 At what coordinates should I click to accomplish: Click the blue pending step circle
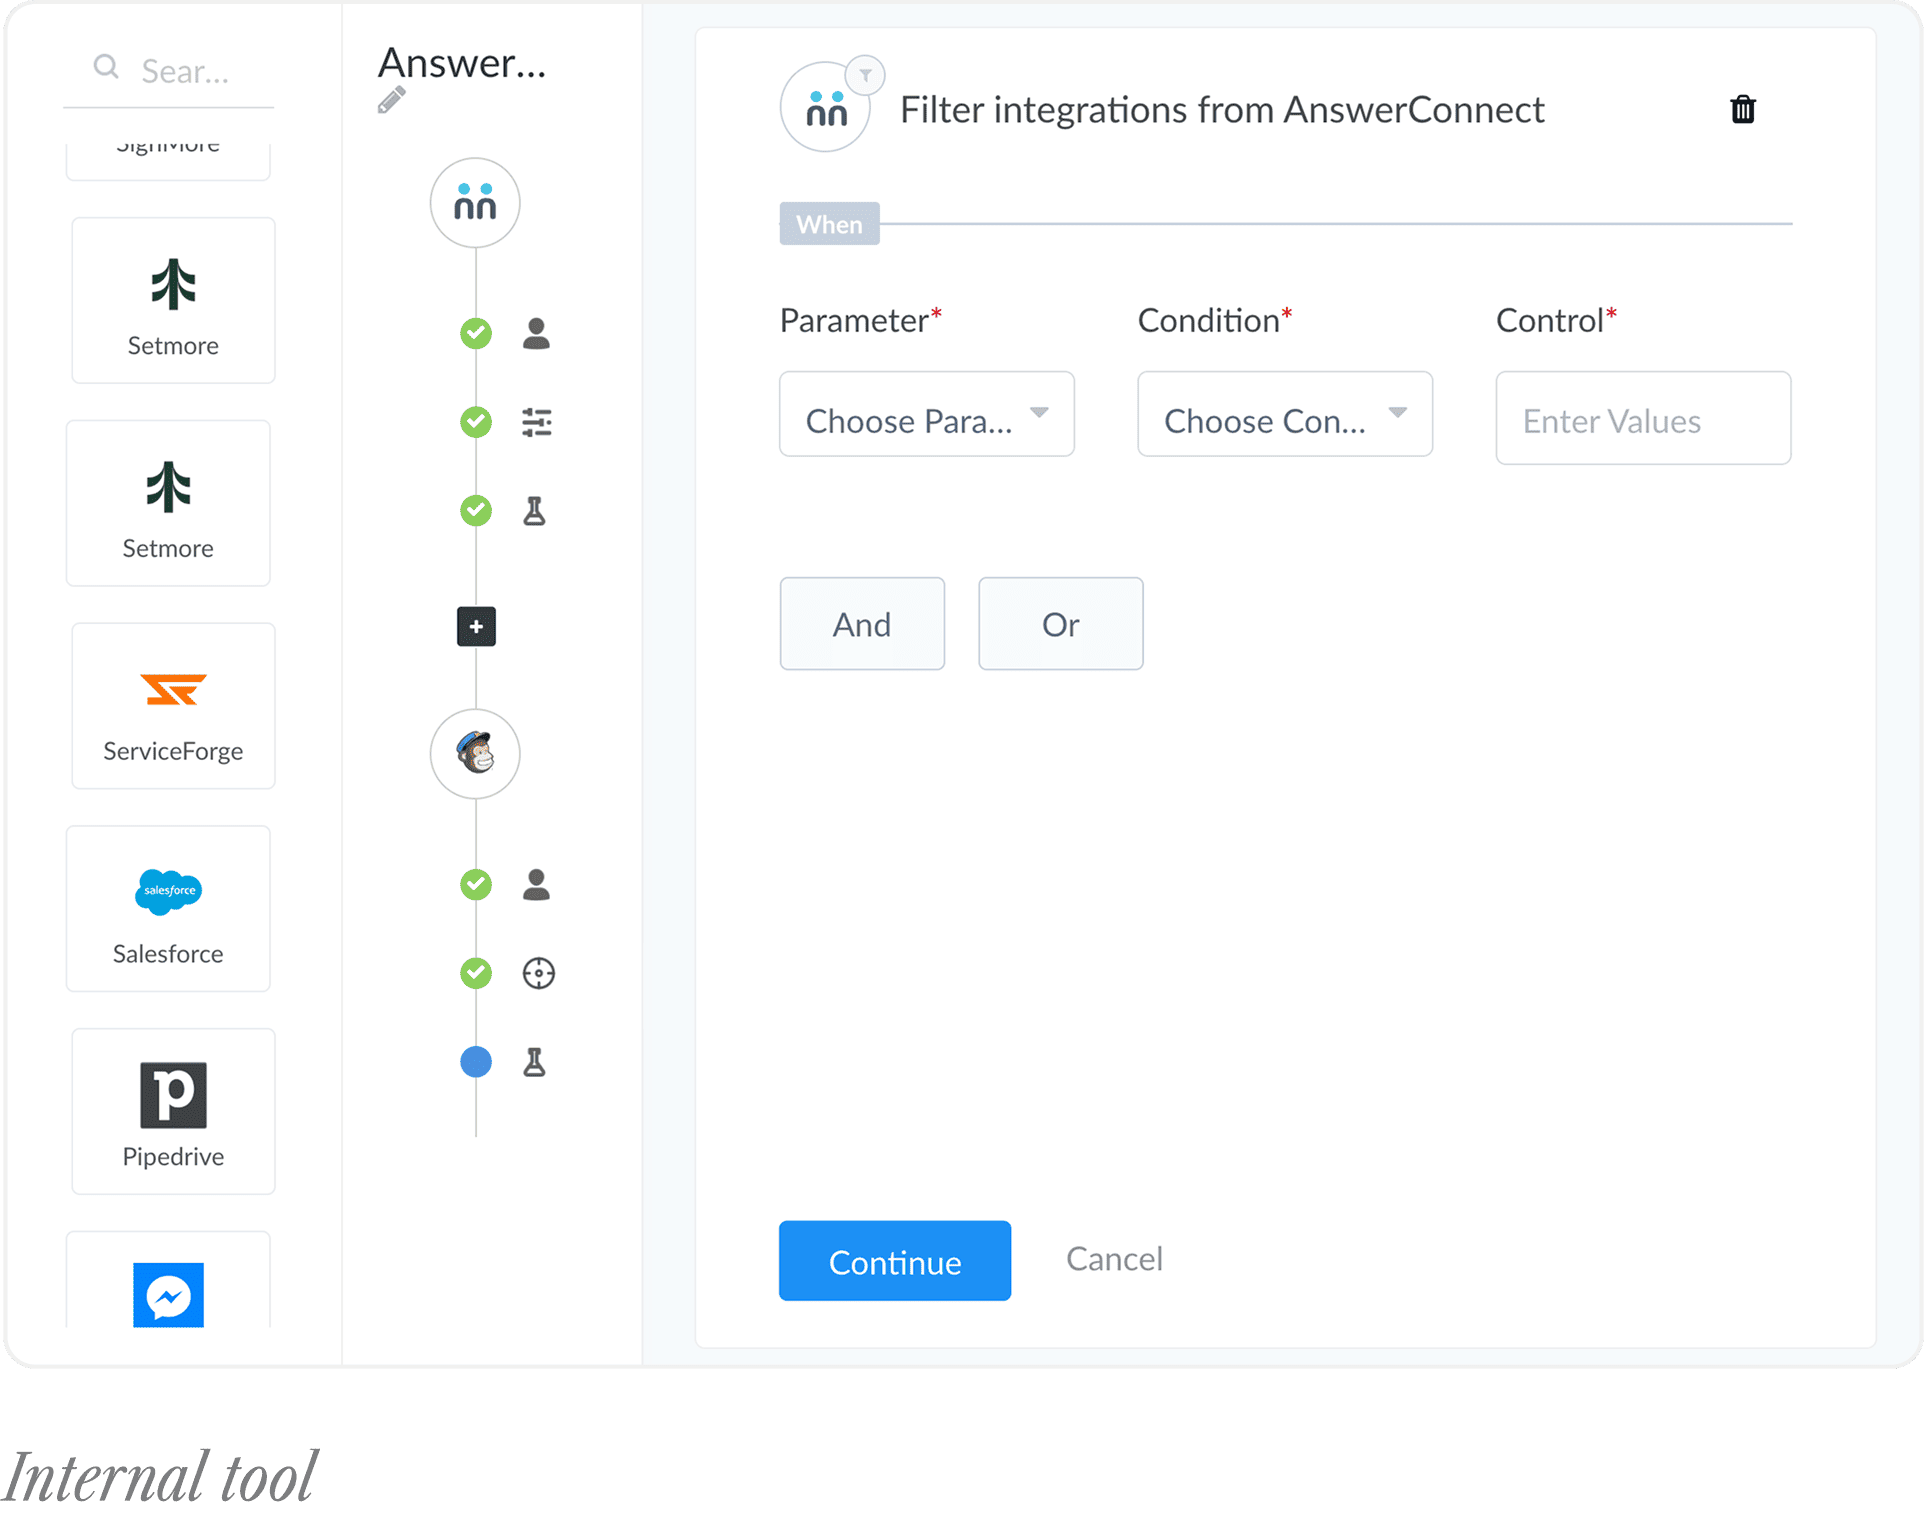click(476, 1061)
